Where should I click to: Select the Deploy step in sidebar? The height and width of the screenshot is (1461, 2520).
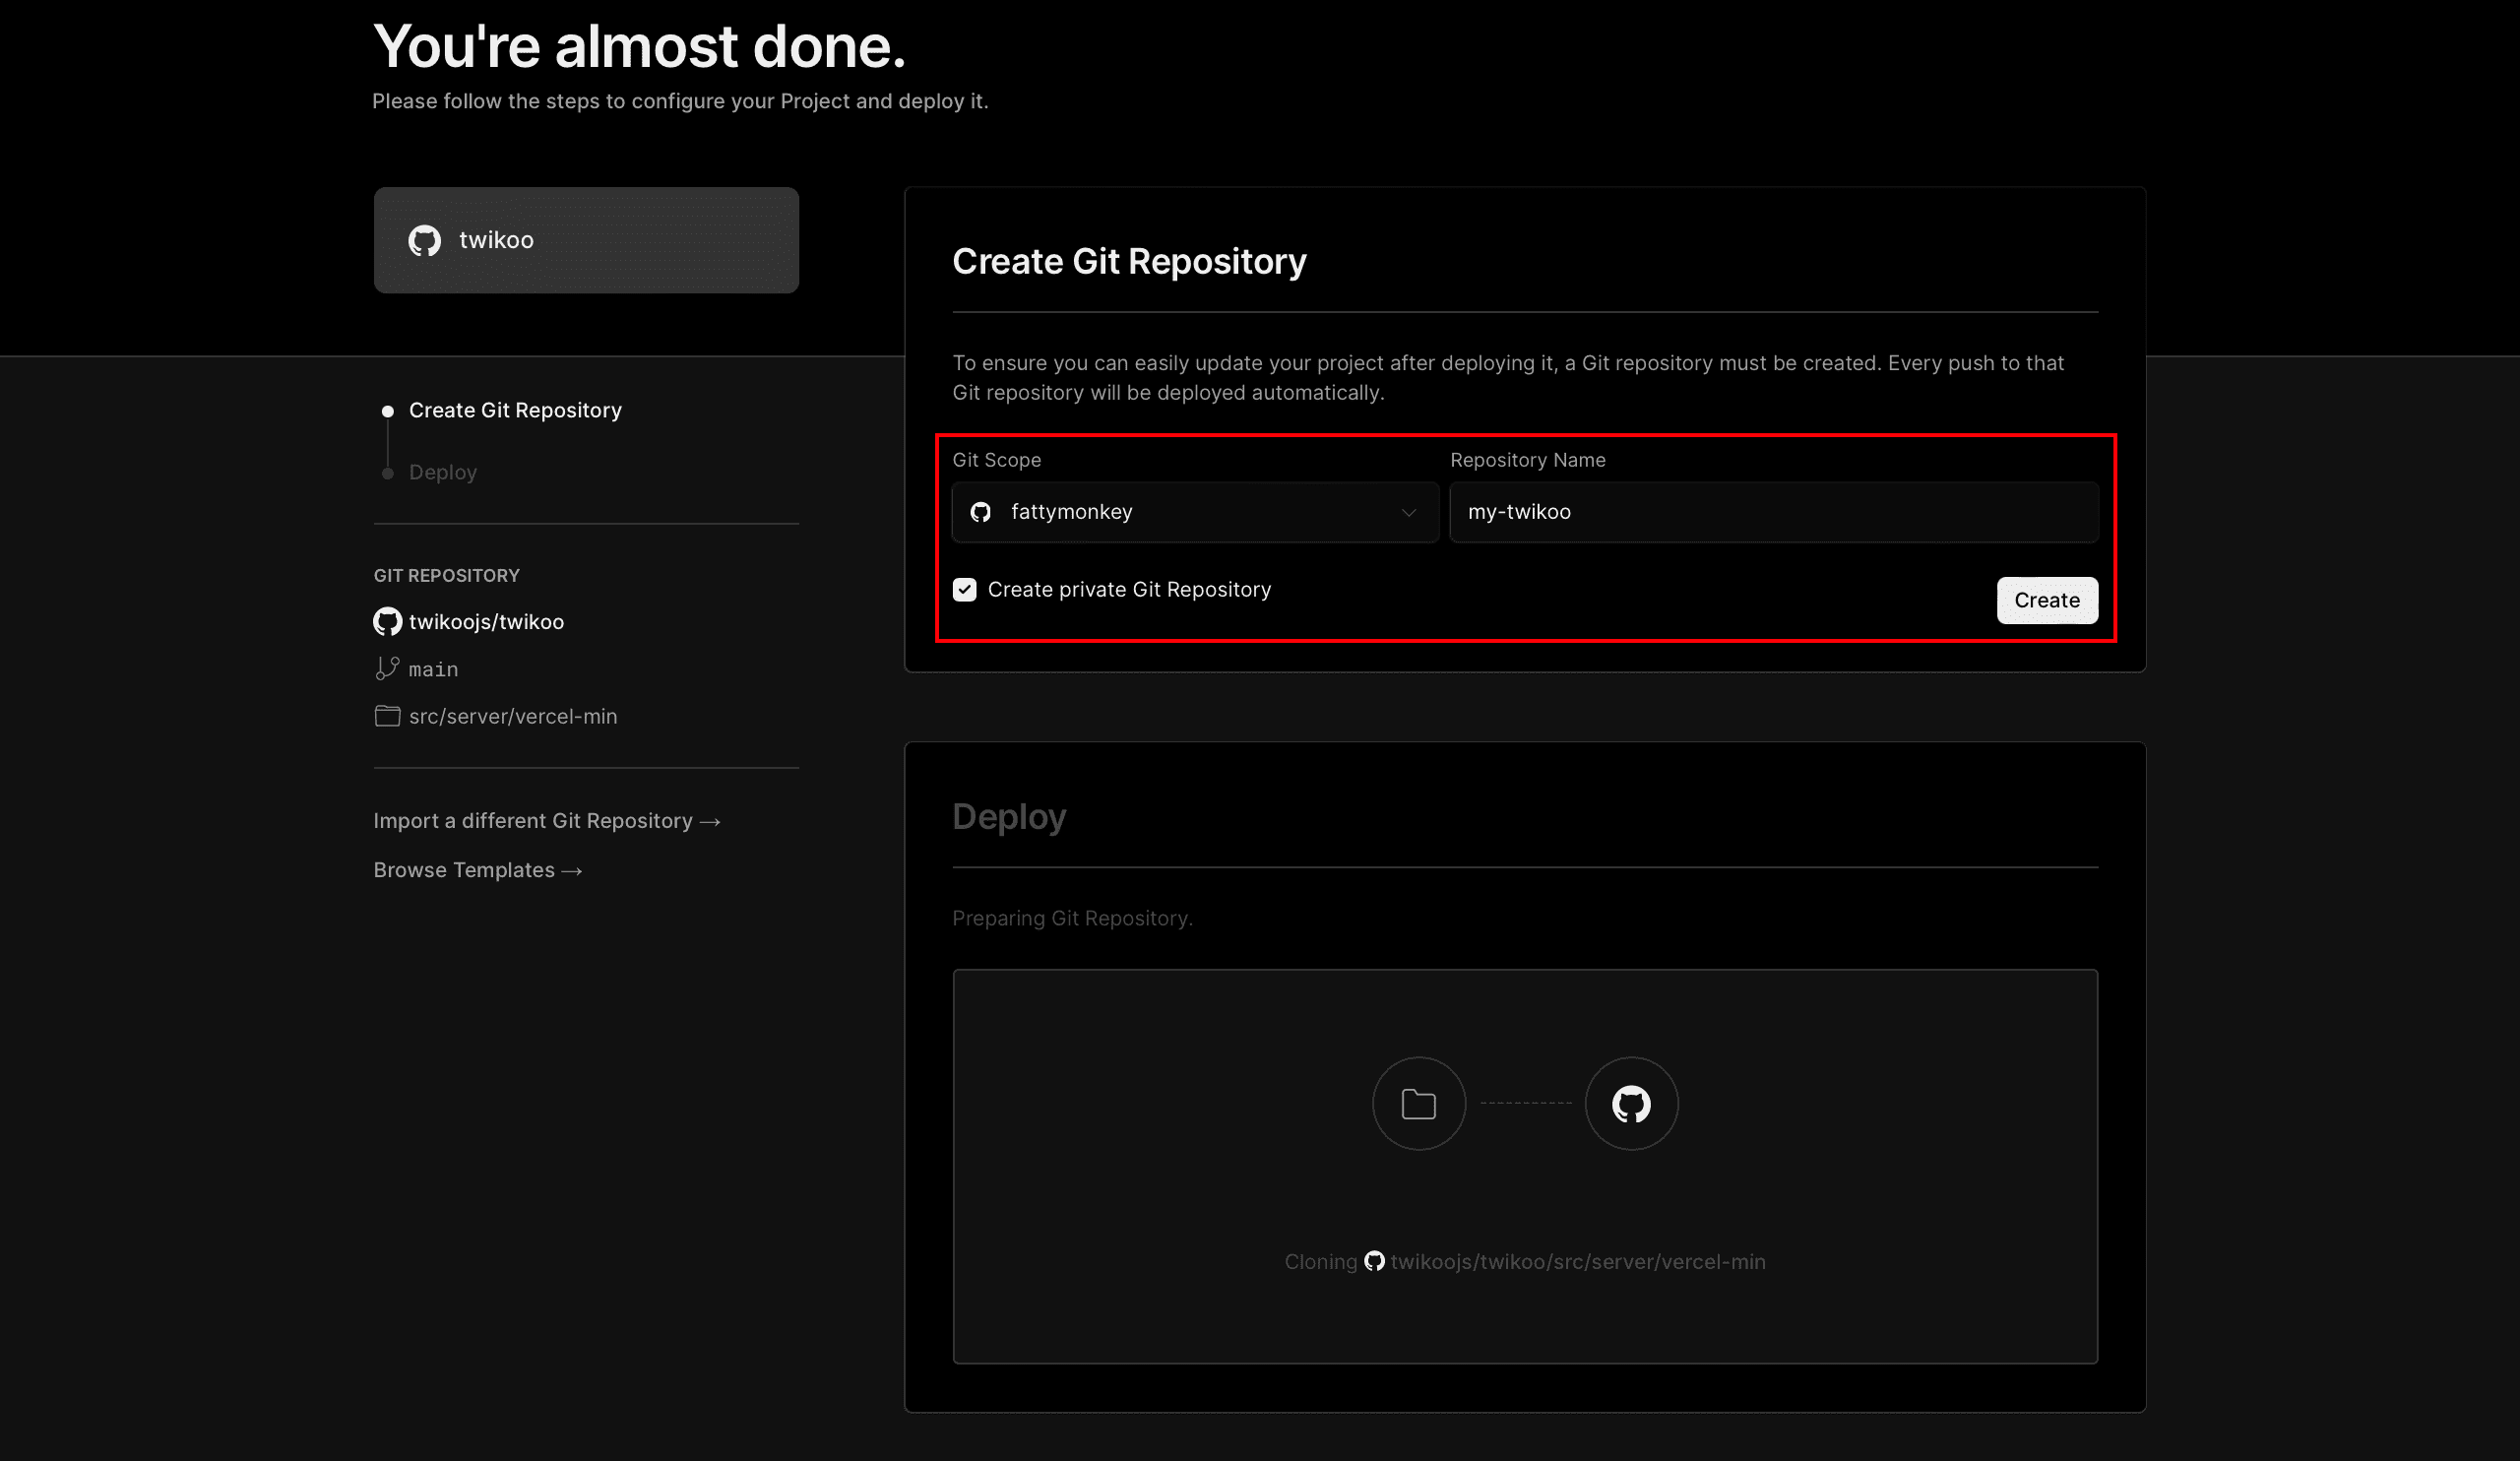442,472
